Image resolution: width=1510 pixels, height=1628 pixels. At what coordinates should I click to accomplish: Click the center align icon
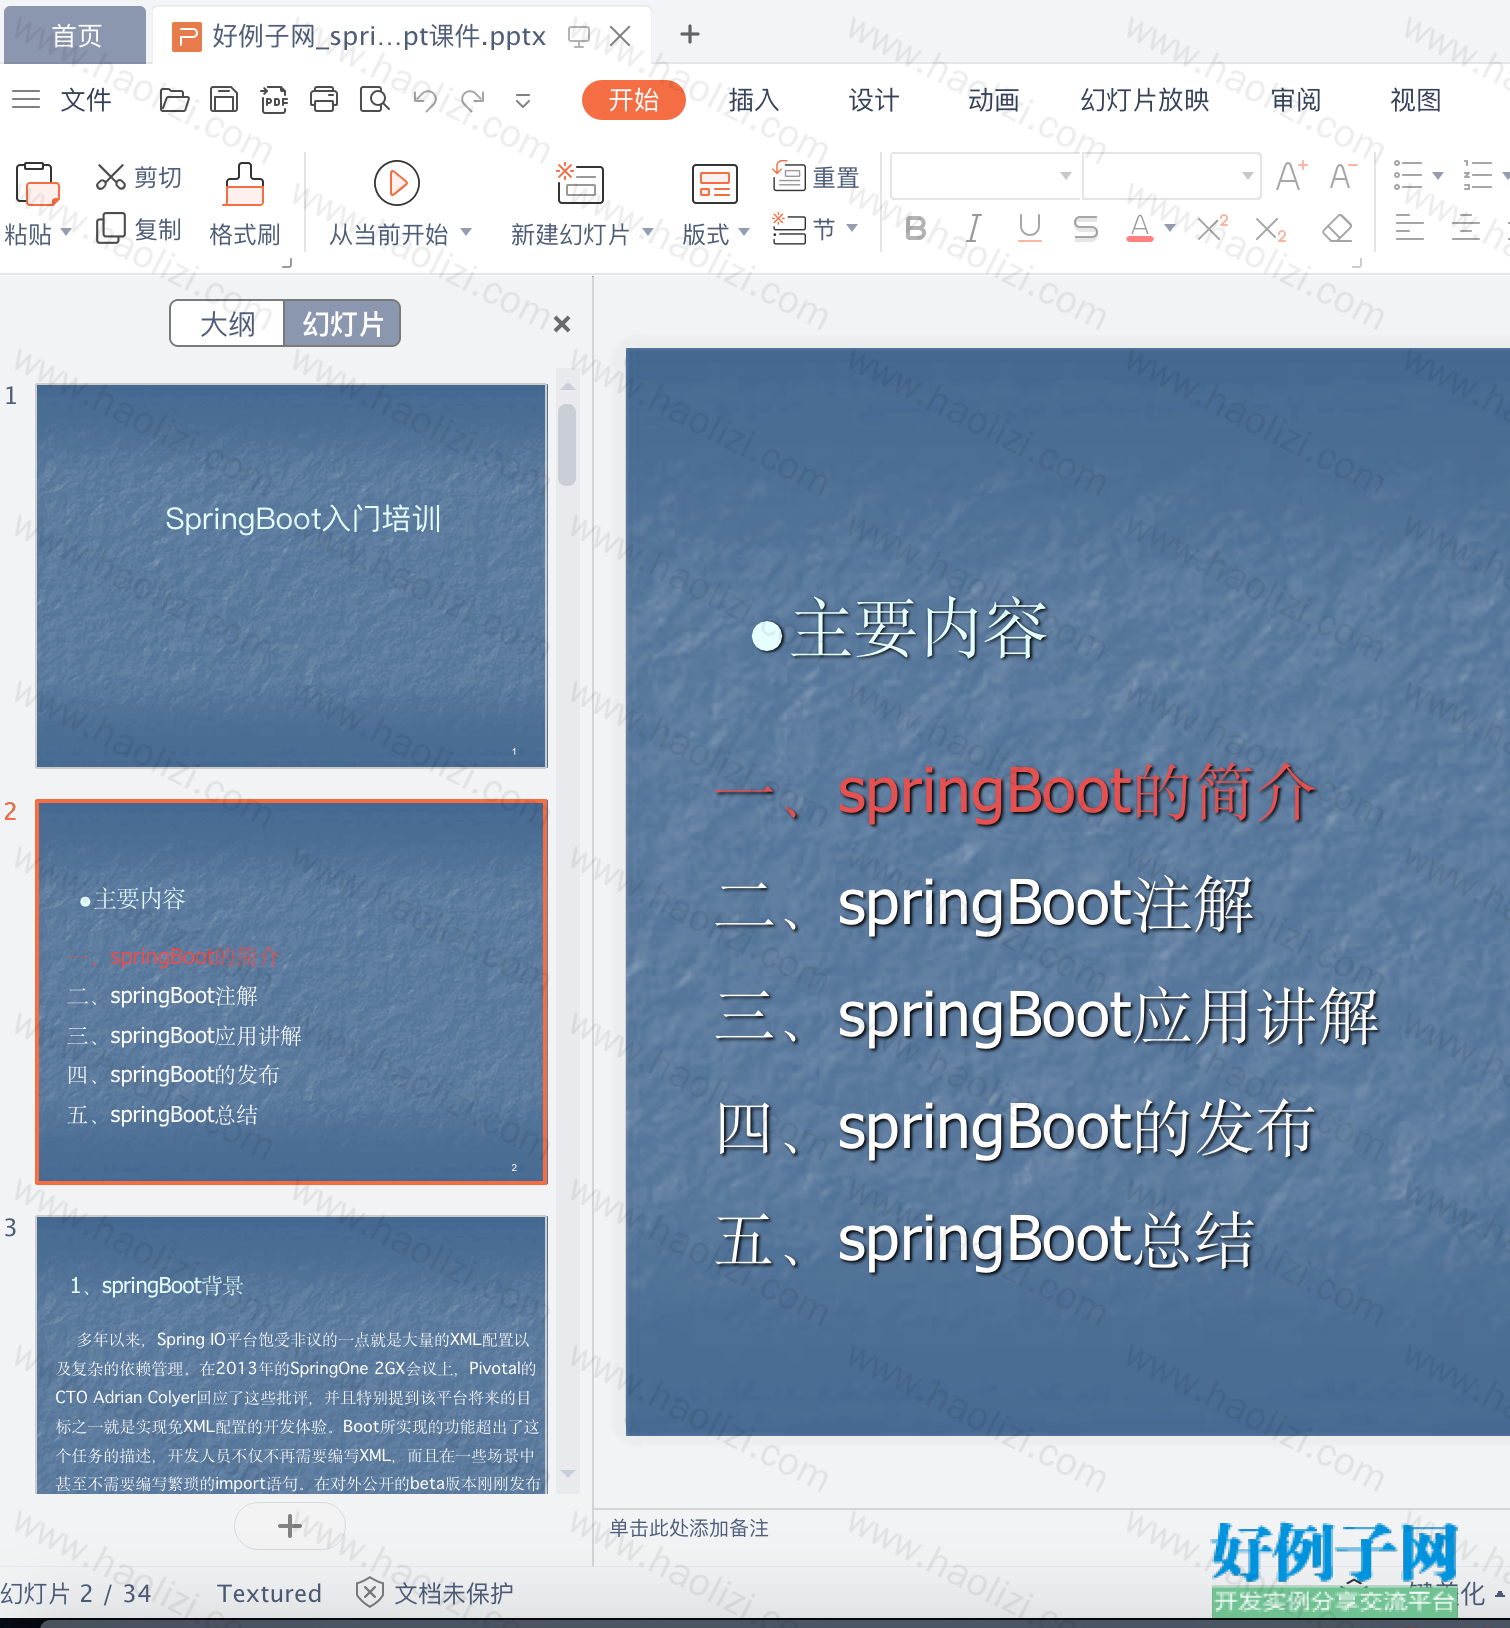pos(1466,229)
